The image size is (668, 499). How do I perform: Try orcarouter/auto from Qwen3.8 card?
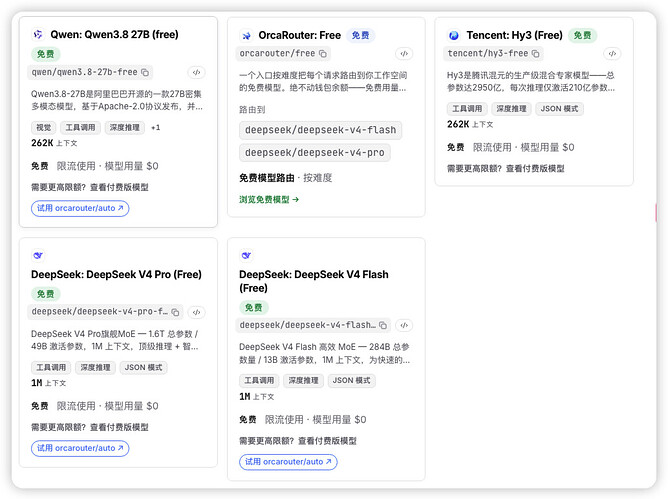click(x=80, y=208)
